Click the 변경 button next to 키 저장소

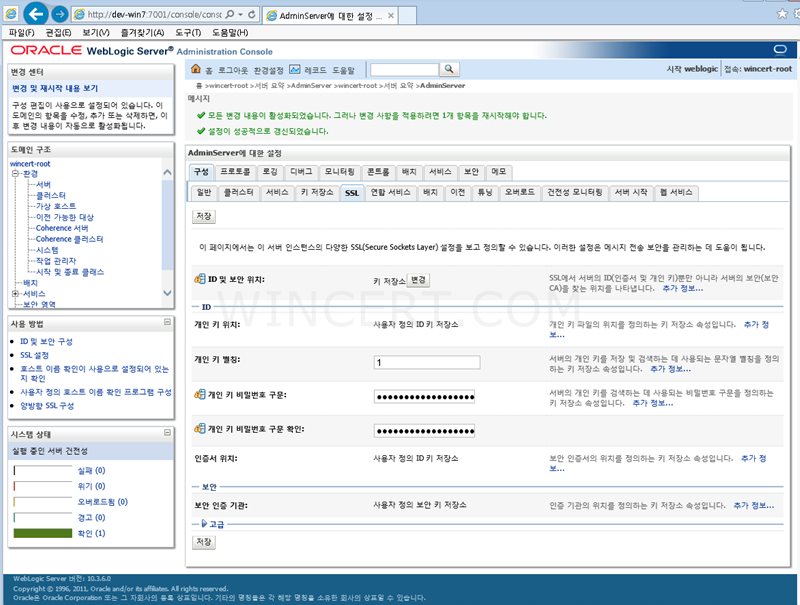pos(418,280)
